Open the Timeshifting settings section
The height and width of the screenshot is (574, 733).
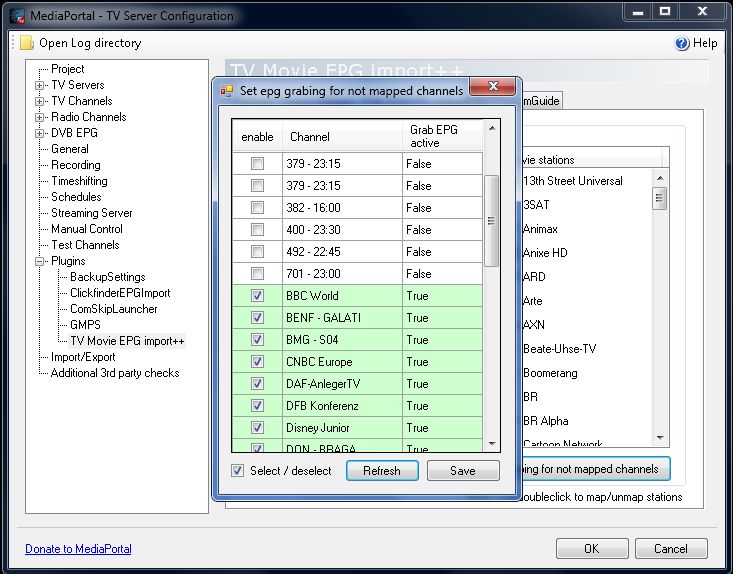click(79, 181)
